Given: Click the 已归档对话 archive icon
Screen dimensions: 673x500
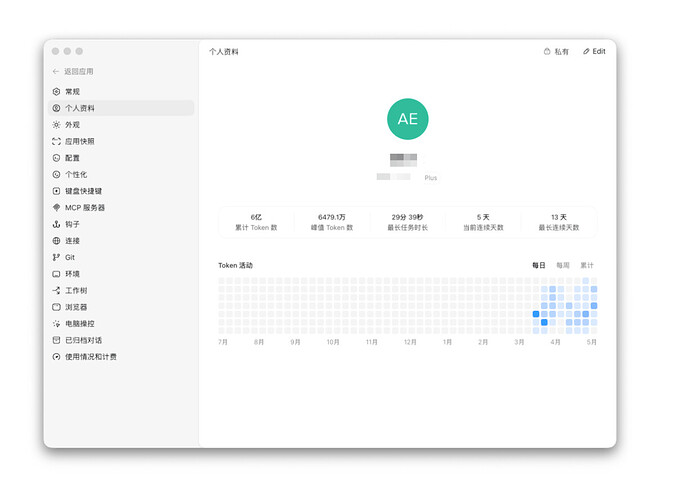Looking at the screenshot, I should point(56,340).
